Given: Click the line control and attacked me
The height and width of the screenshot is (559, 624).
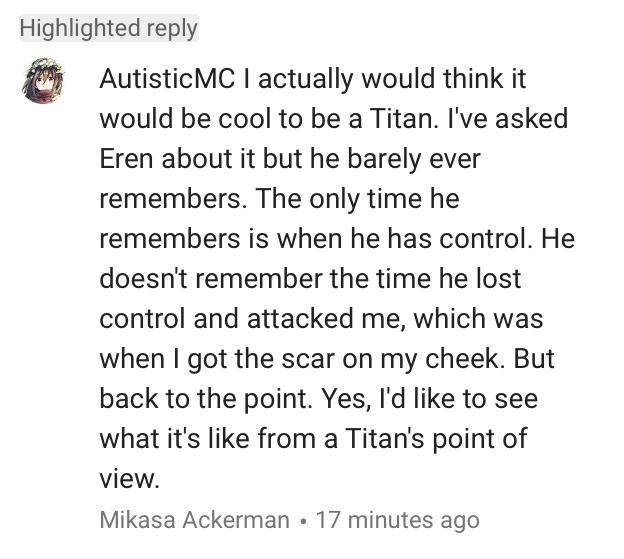Looking at the screenshot, I should [321, 319].
